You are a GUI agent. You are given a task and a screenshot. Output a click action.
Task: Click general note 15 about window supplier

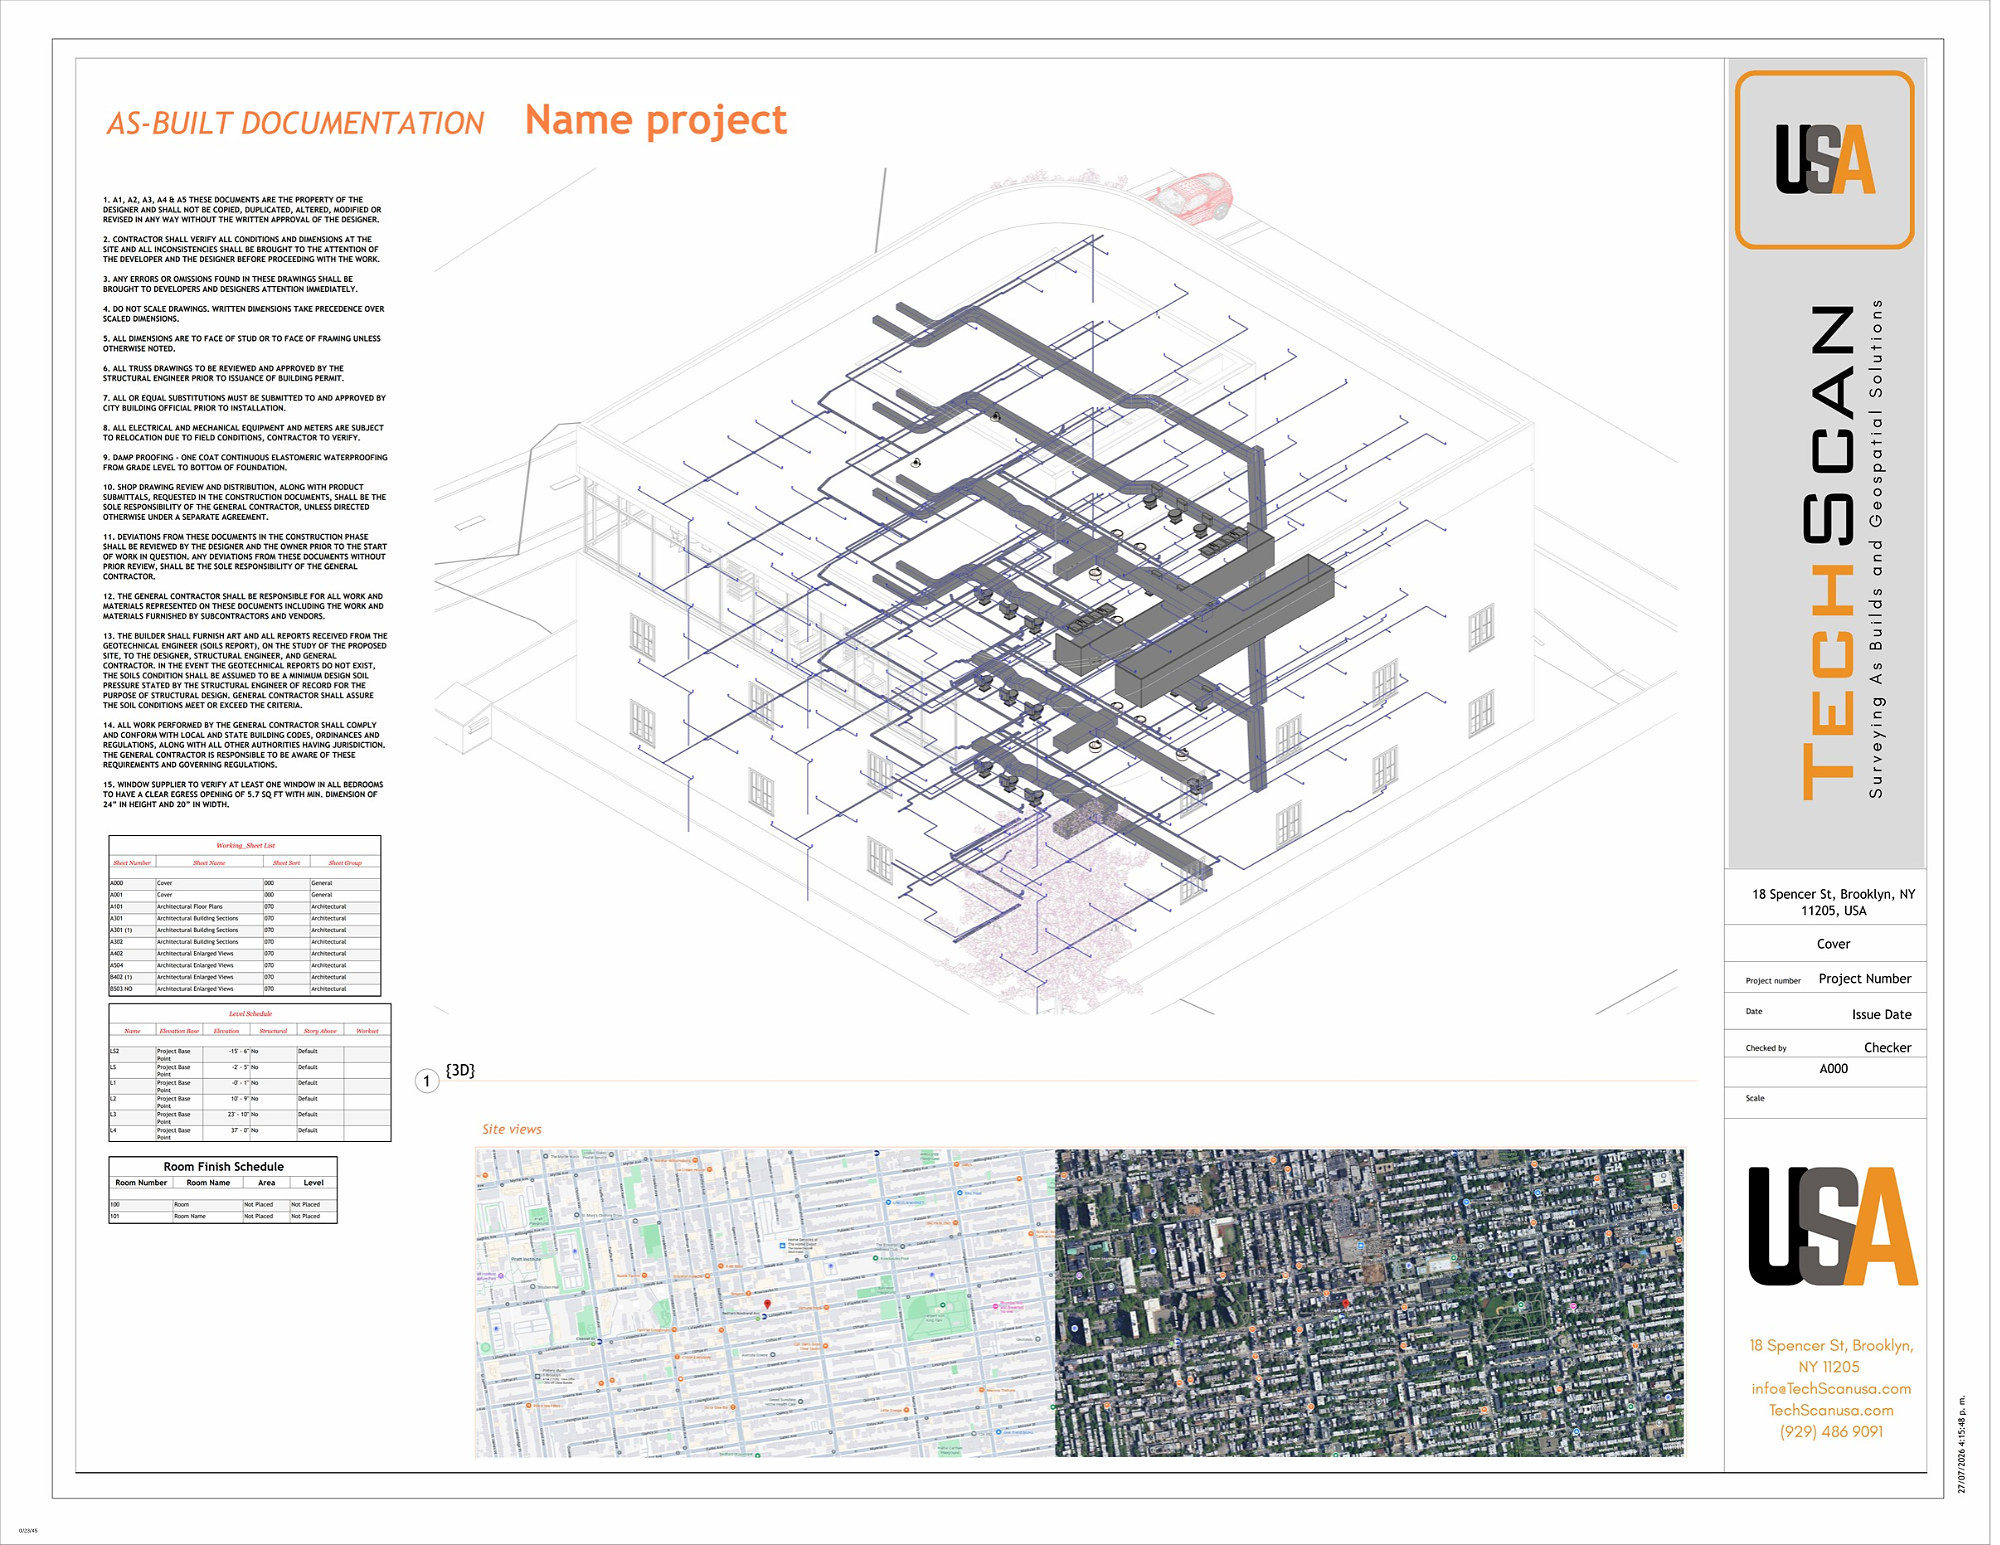click(243, 795)
